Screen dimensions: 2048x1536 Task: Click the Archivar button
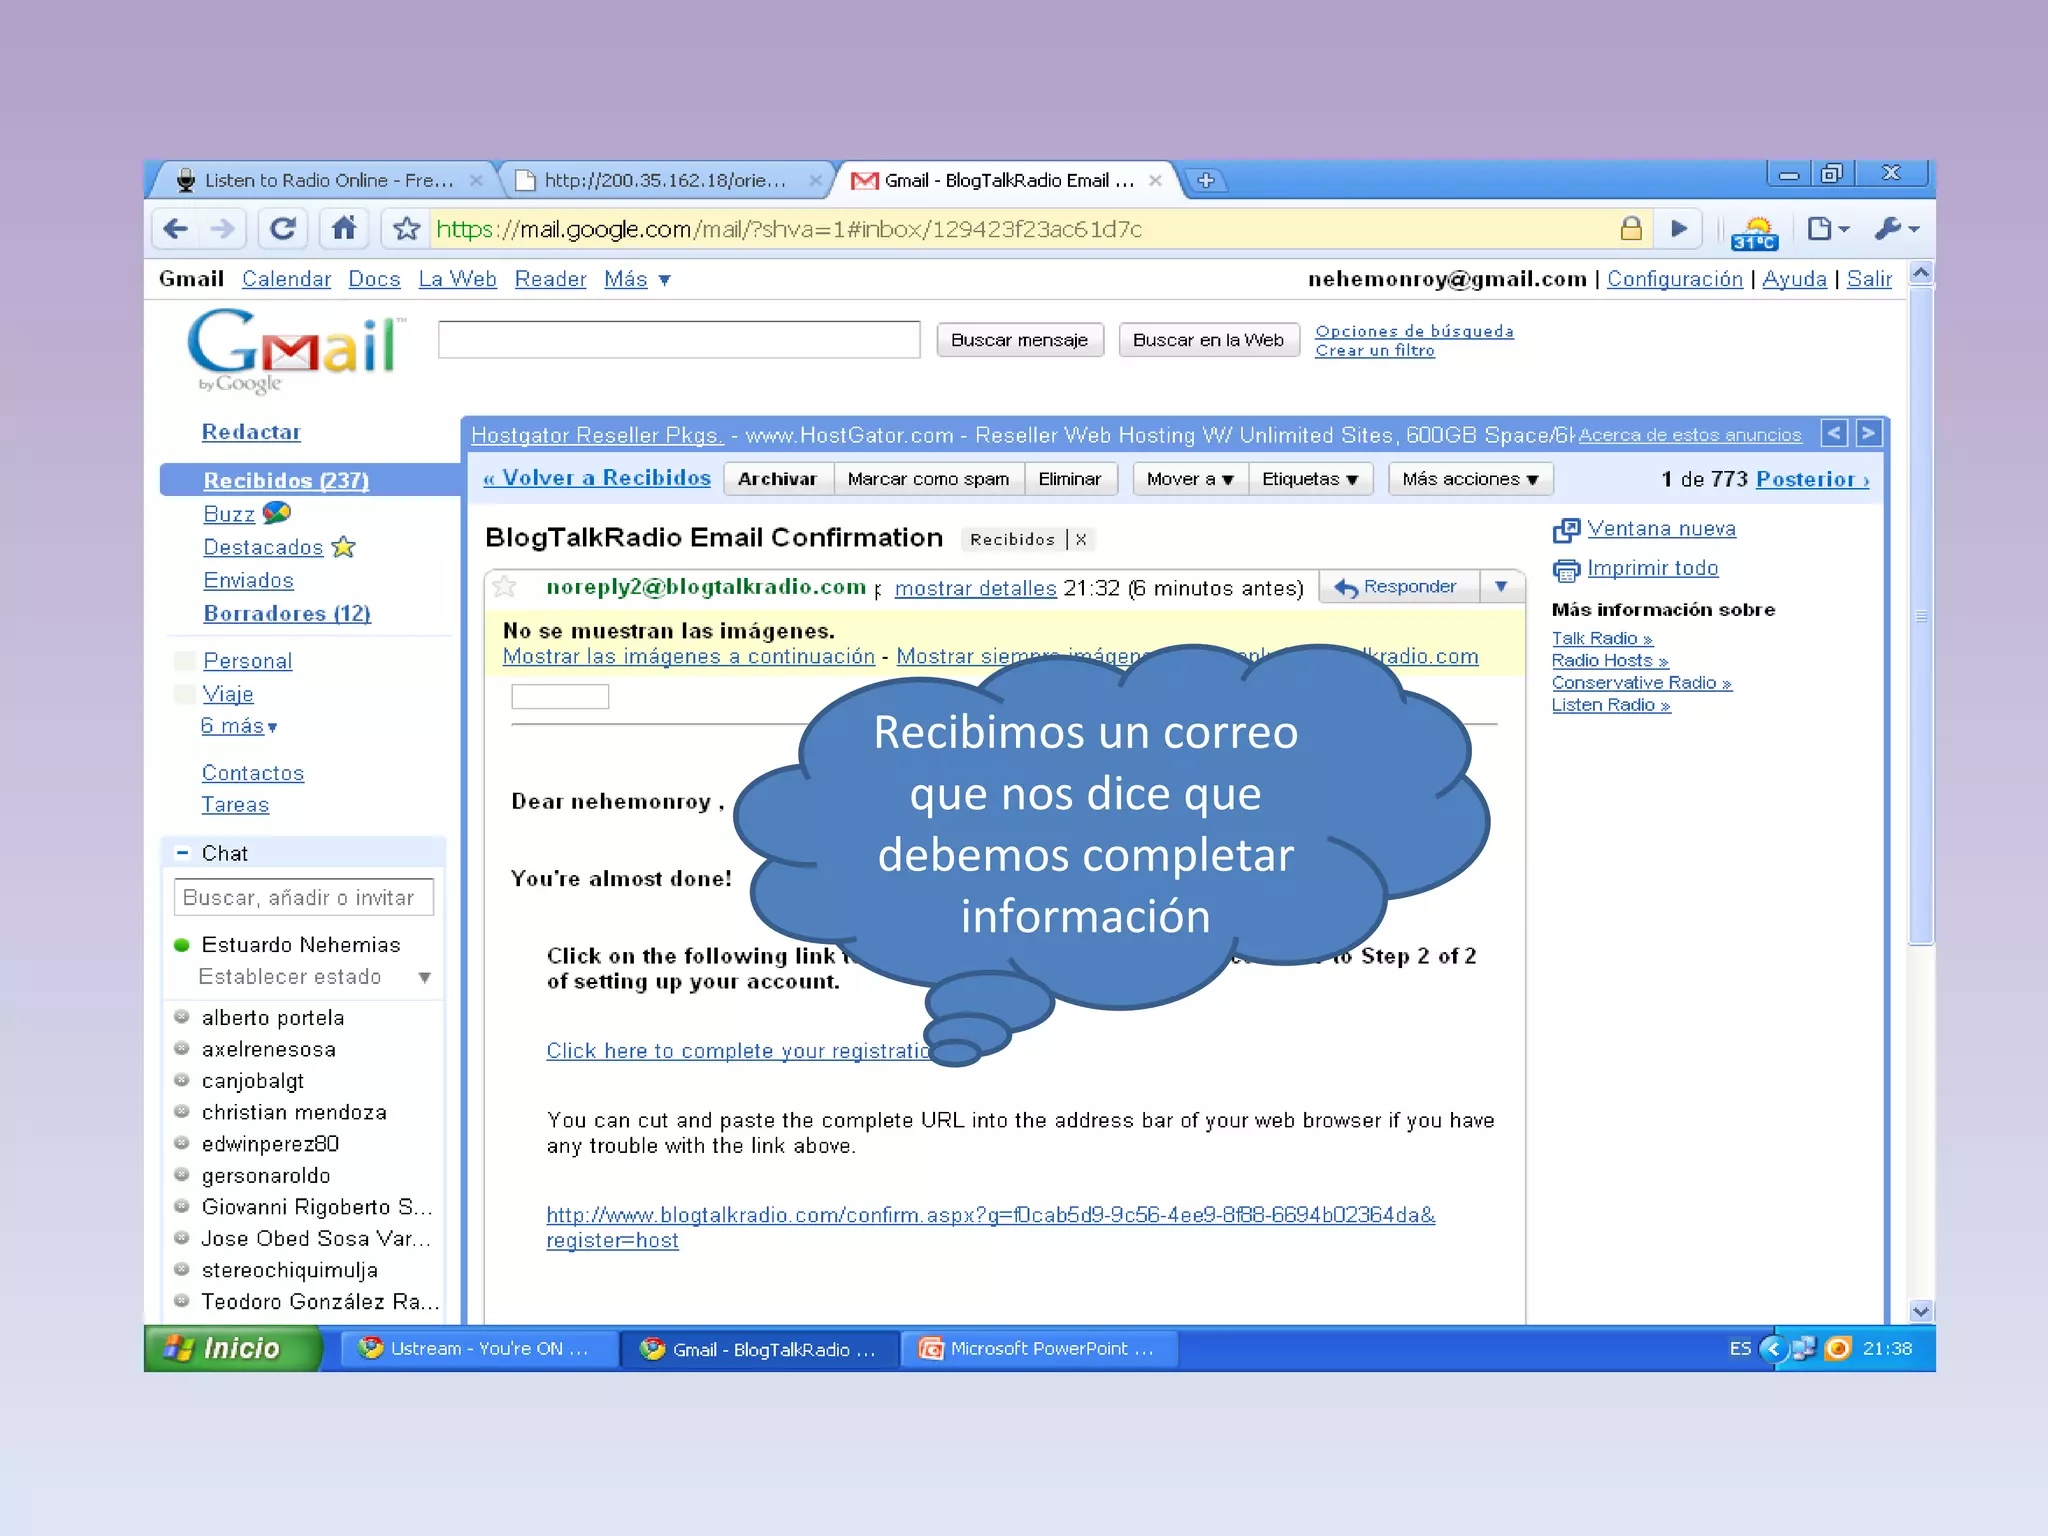coord(777,479)
